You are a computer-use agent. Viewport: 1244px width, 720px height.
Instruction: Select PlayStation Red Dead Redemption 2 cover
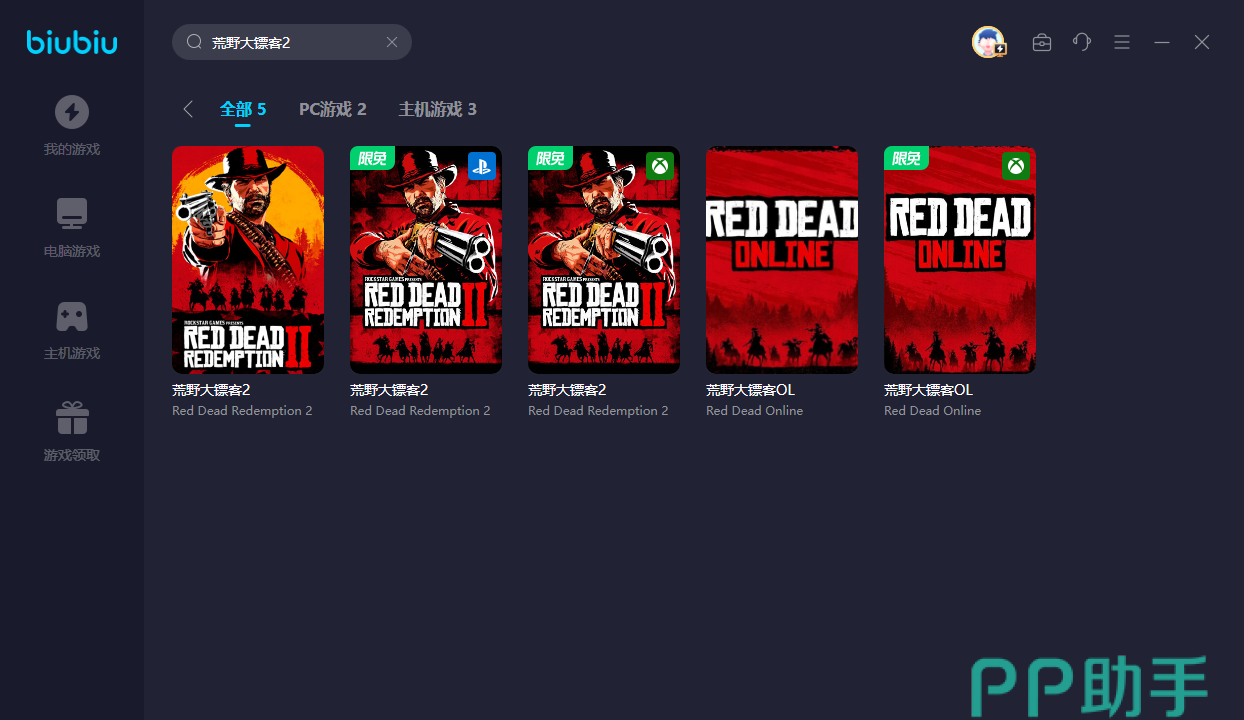point(426,260)
